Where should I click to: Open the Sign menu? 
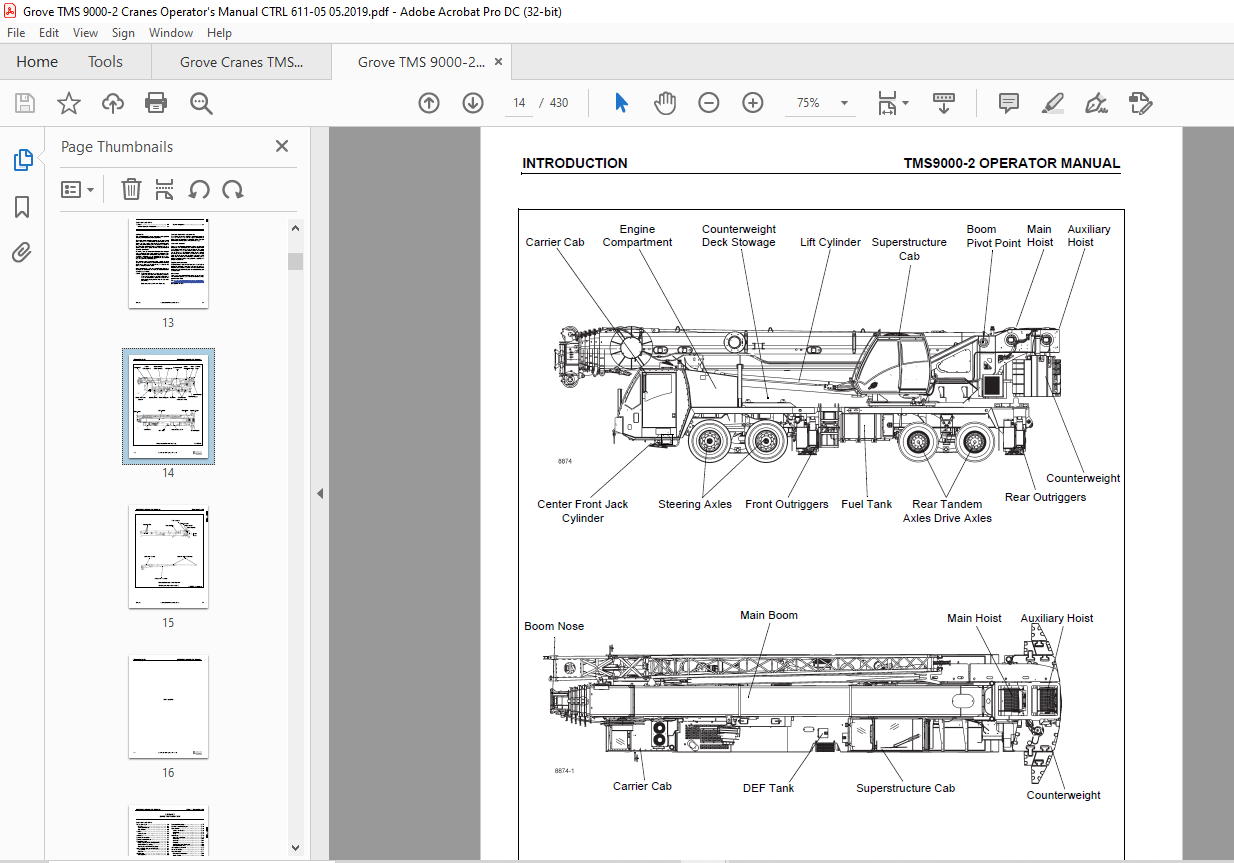(123, 33)
